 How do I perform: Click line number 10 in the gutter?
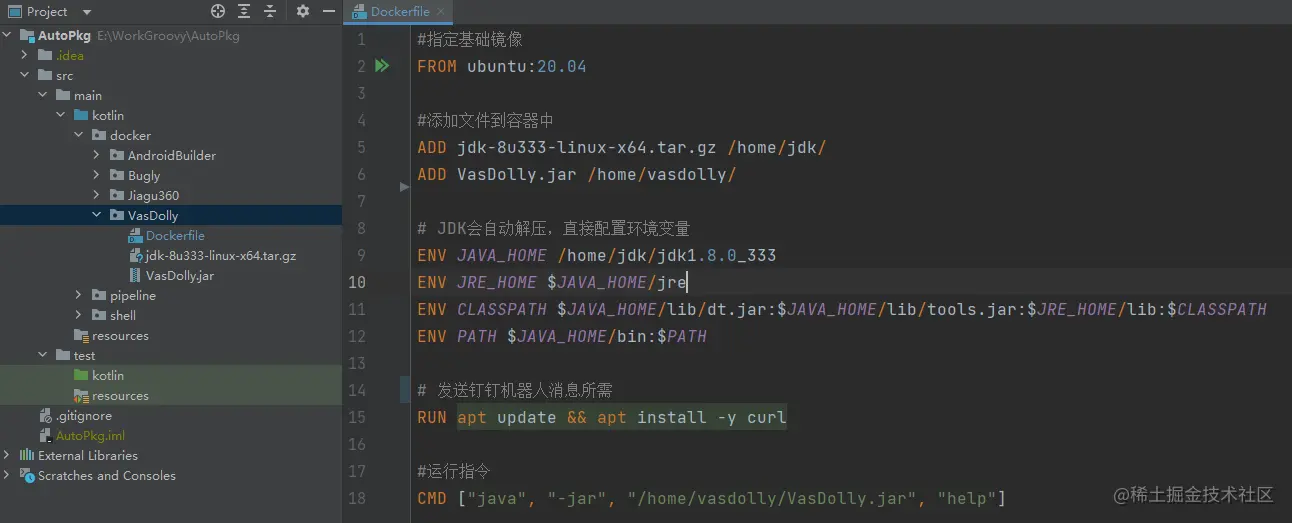pos(356,282)
